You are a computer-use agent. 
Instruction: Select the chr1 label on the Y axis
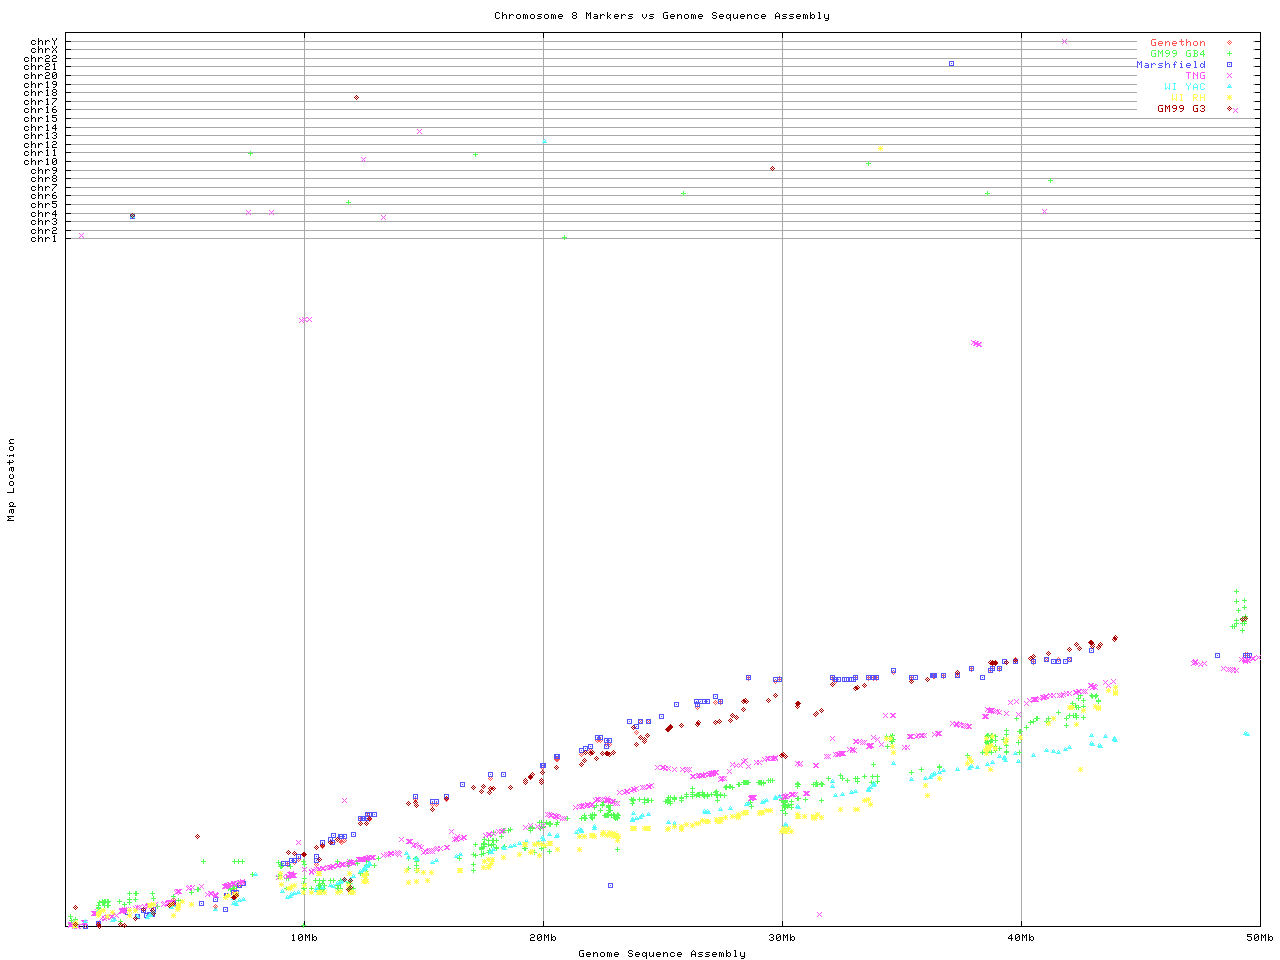click(x=44, y=239)
